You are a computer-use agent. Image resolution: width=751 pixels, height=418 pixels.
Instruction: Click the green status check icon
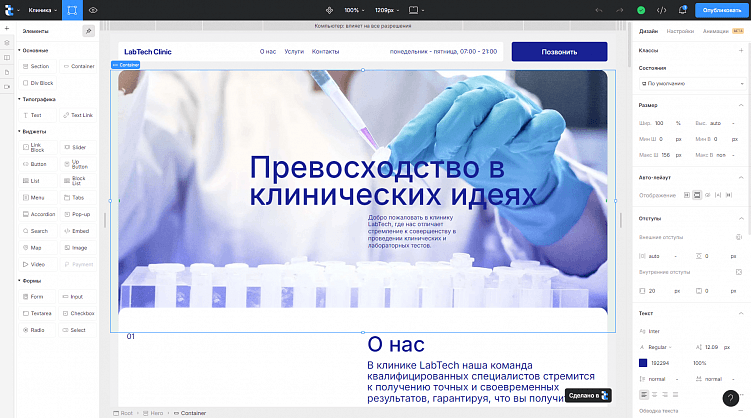641,10
